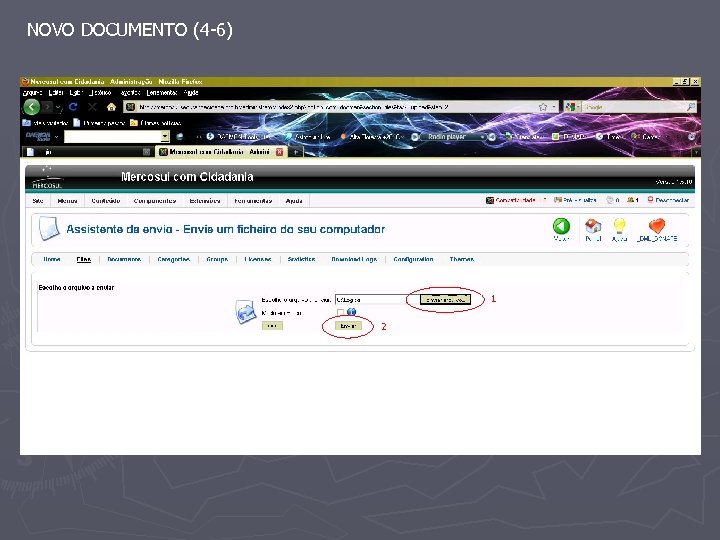This screenshot has height=540, width=720.
Task: Open the Favoritos menu in Firefox
Action: [130, 93]
